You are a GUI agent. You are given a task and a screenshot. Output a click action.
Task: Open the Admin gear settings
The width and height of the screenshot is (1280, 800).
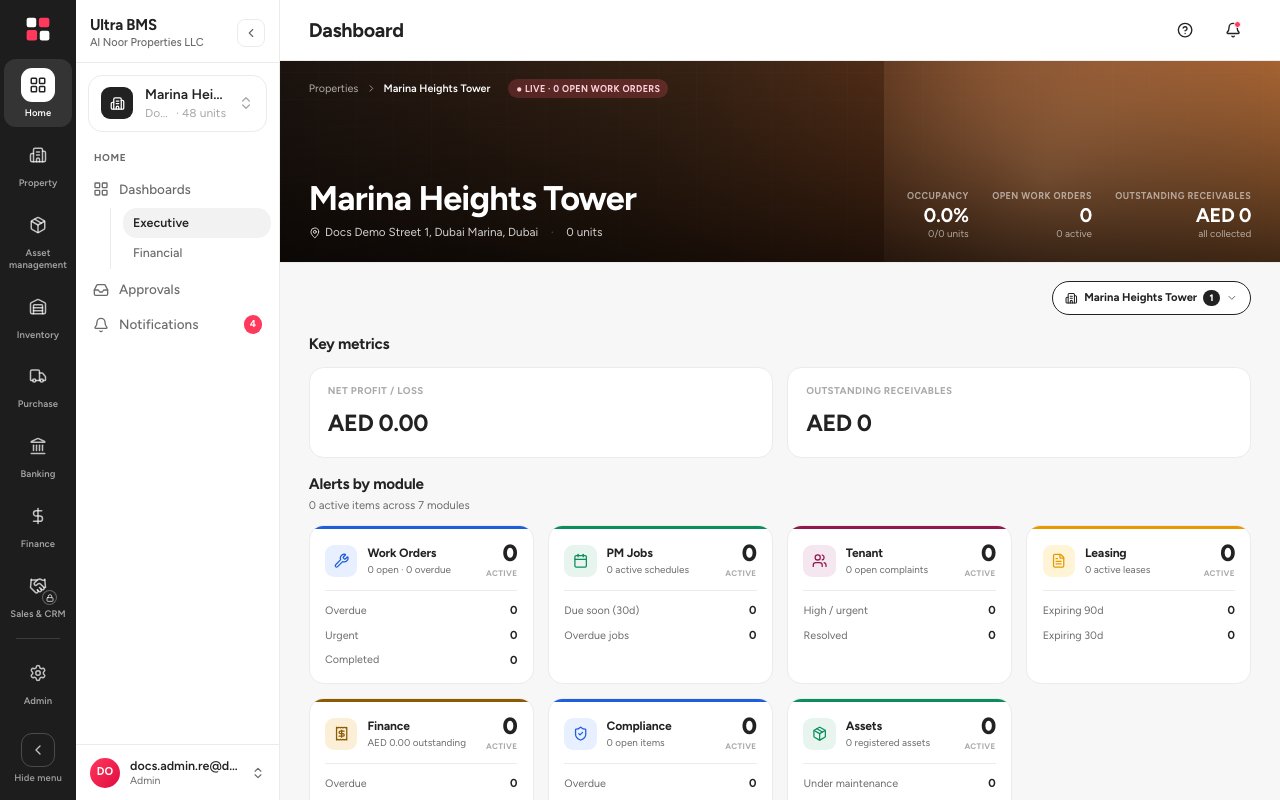(38, 673)
